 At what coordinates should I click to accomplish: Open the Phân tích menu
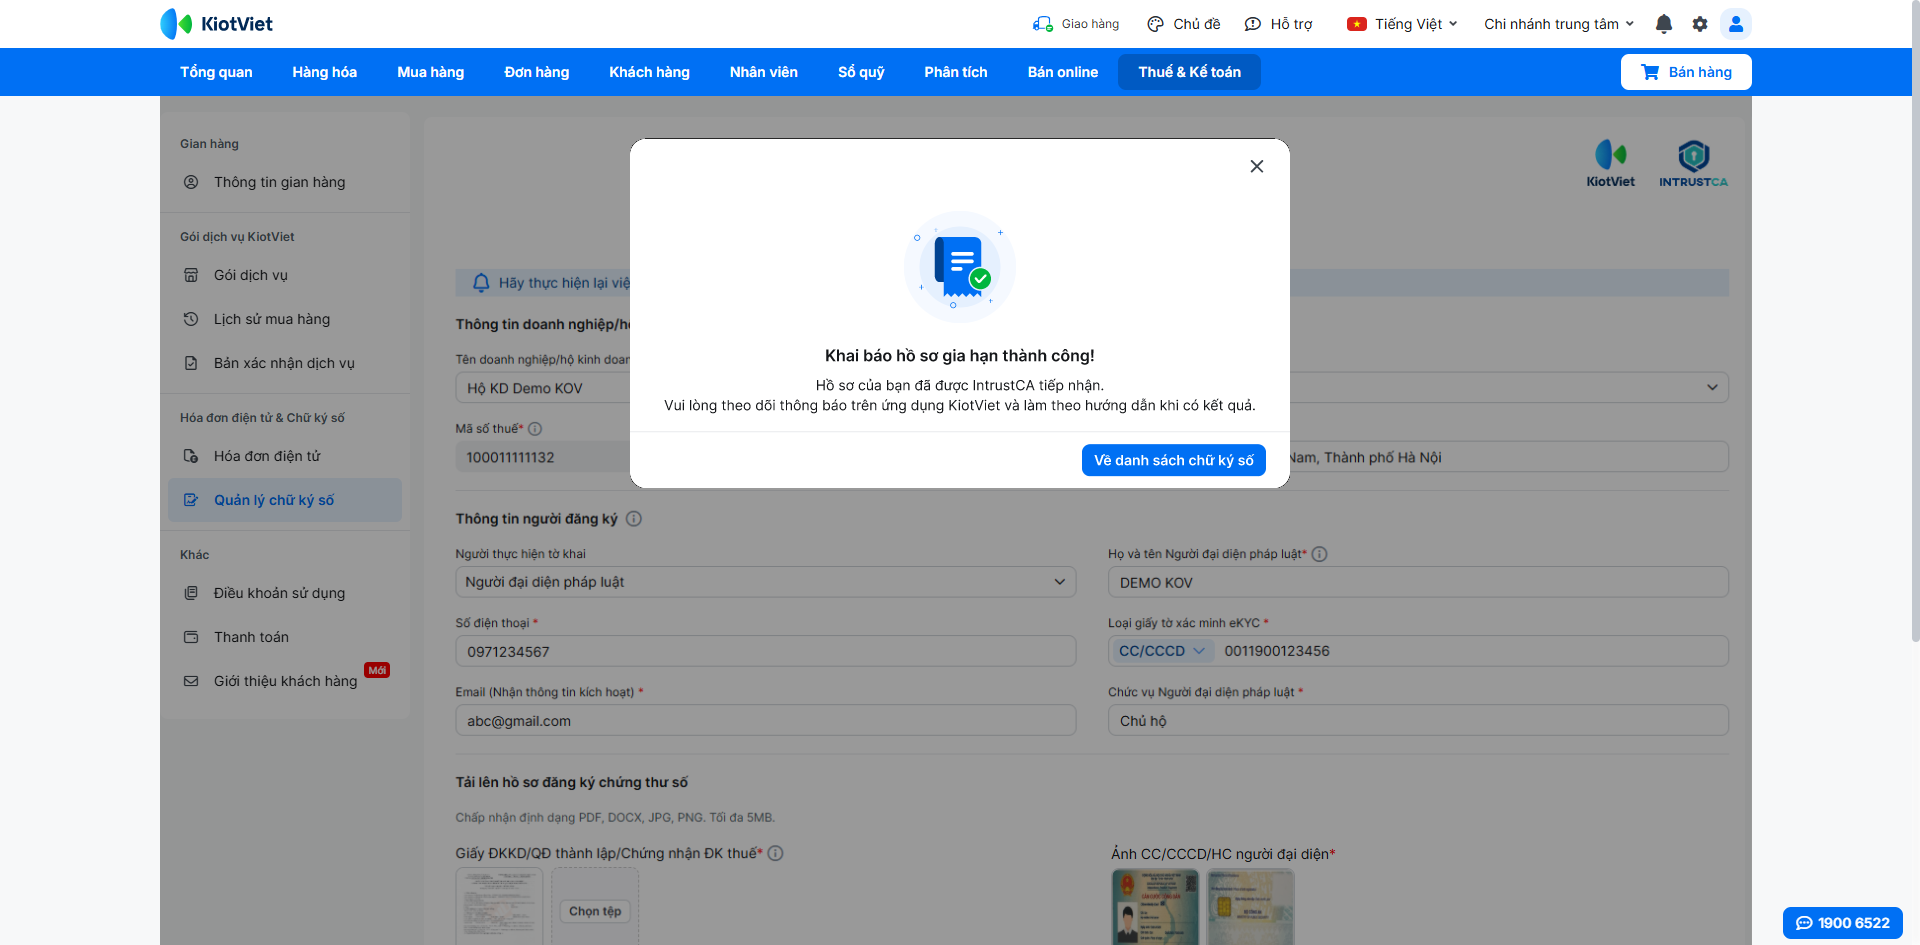(956, 72)
